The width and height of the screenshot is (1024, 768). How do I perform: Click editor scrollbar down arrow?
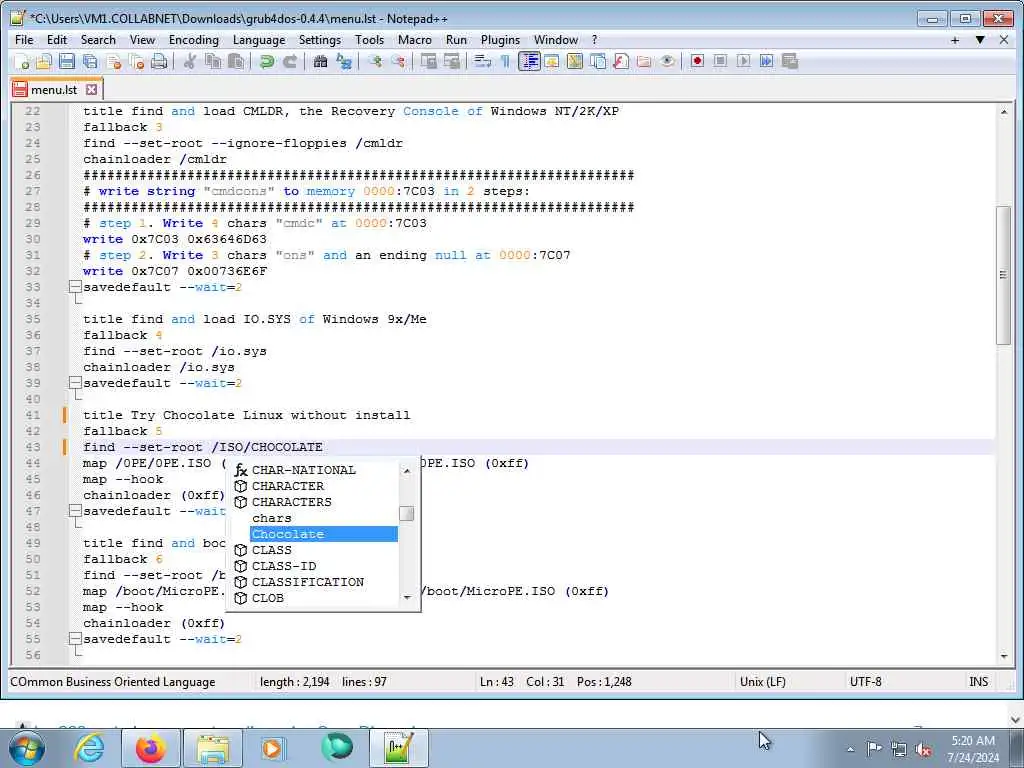pyautogui.click(x=1004, y=657)
